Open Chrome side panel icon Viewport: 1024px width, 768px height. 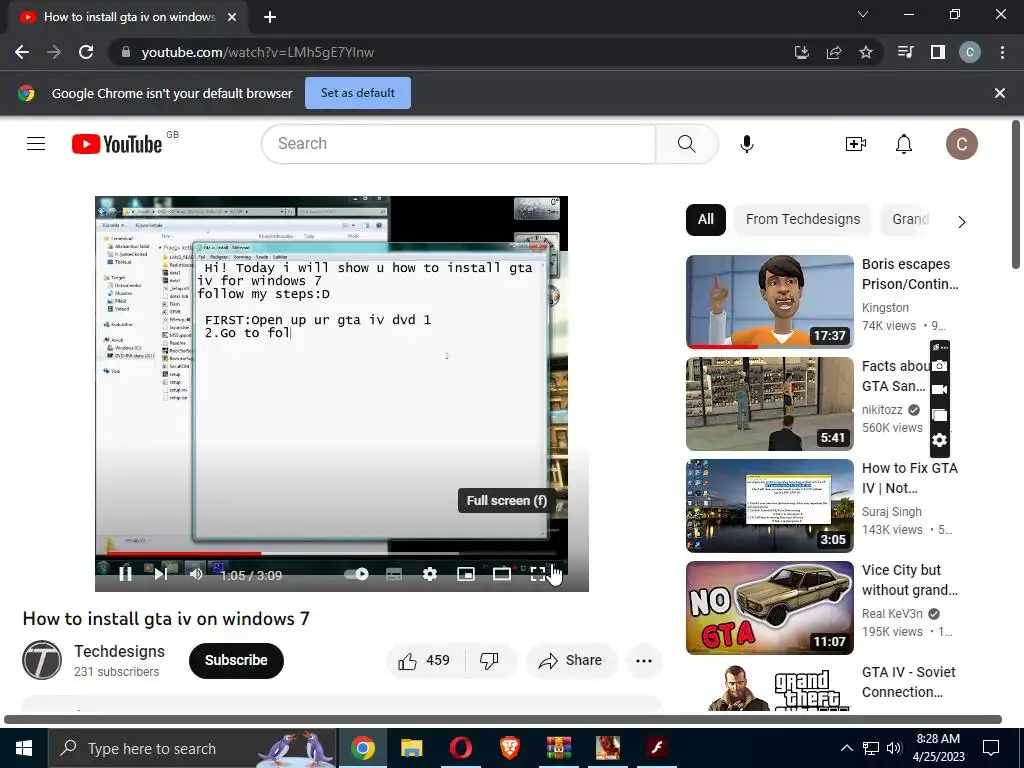[938, 52]
